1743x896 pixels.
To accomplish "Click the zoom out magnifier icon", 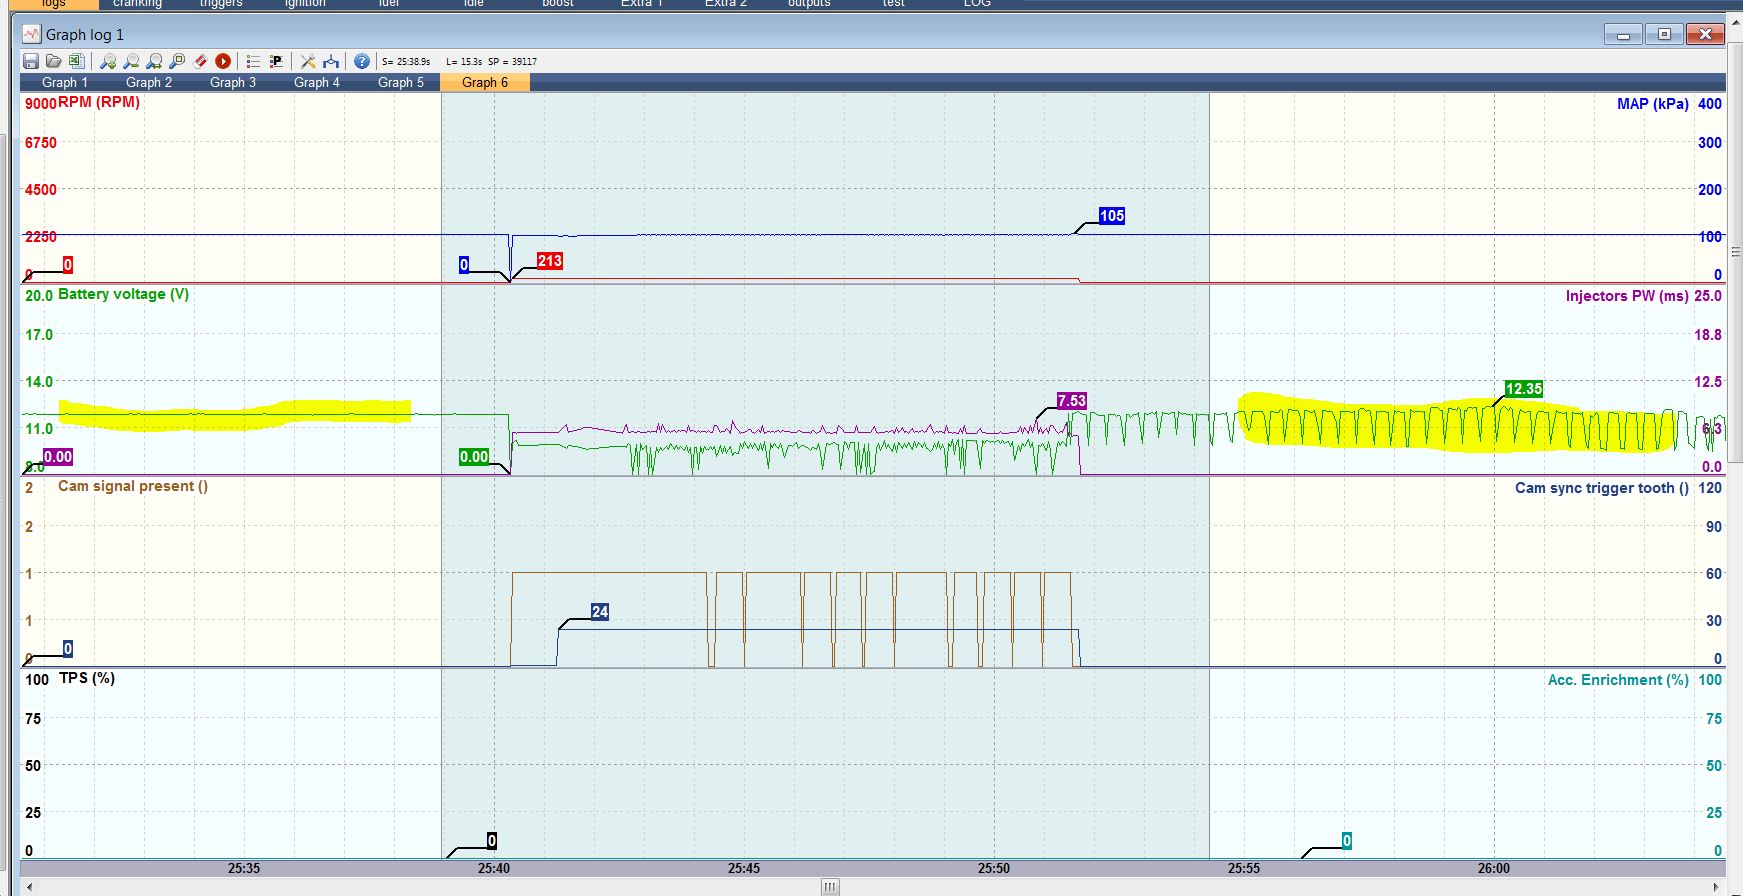I will tap(131, 62).
